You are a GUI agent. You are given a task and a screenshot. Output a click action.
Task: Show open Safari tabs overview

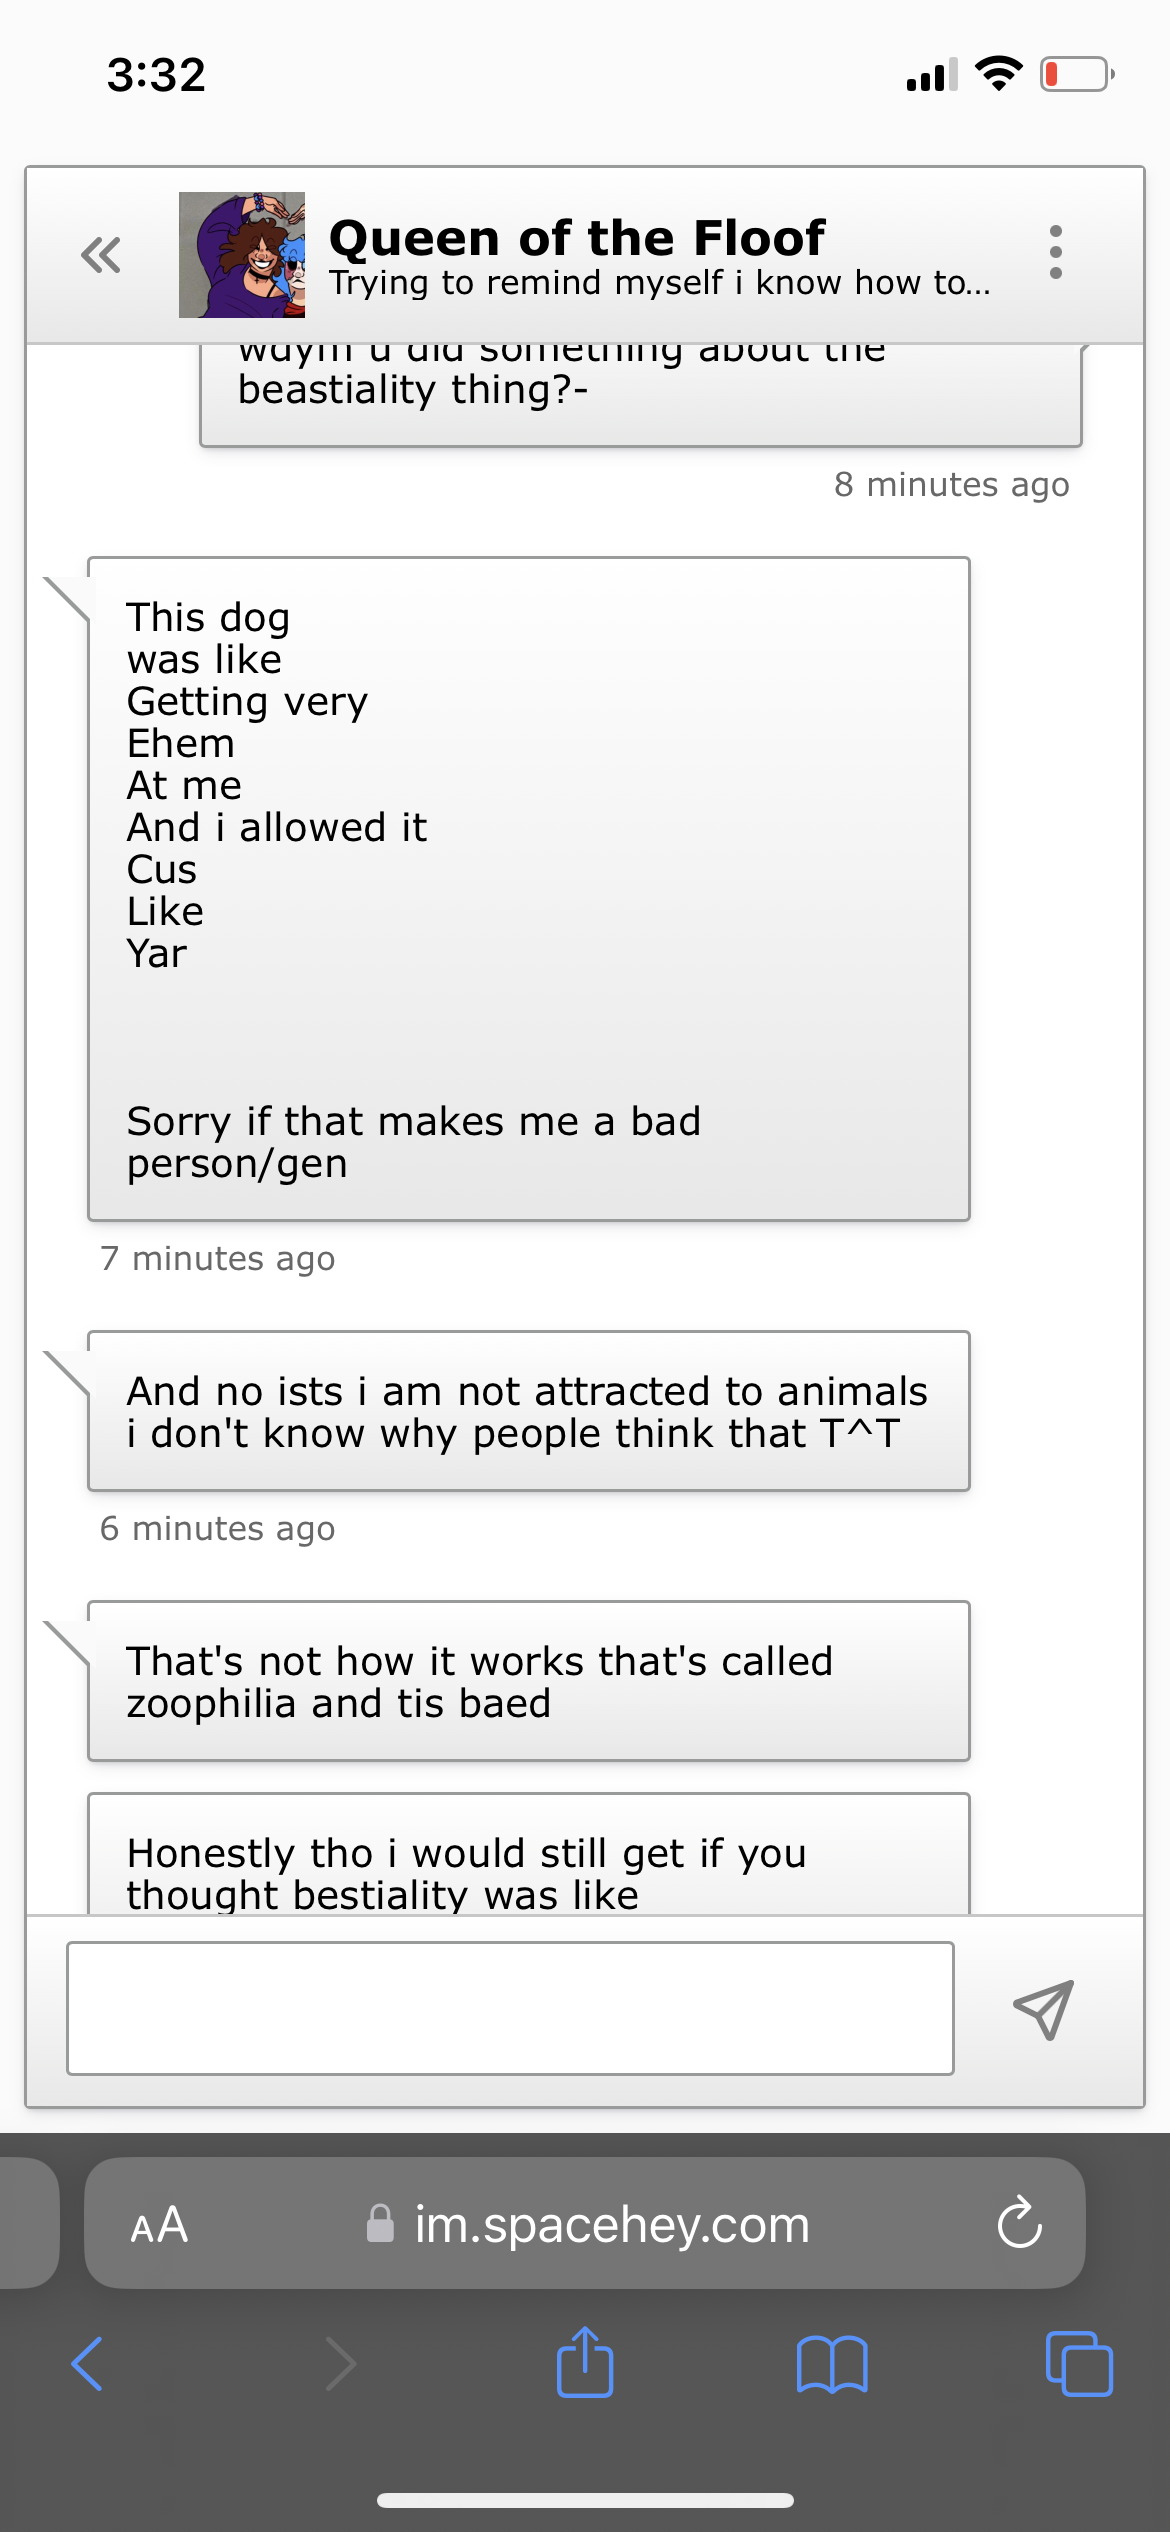(x=1078, y=2364)
